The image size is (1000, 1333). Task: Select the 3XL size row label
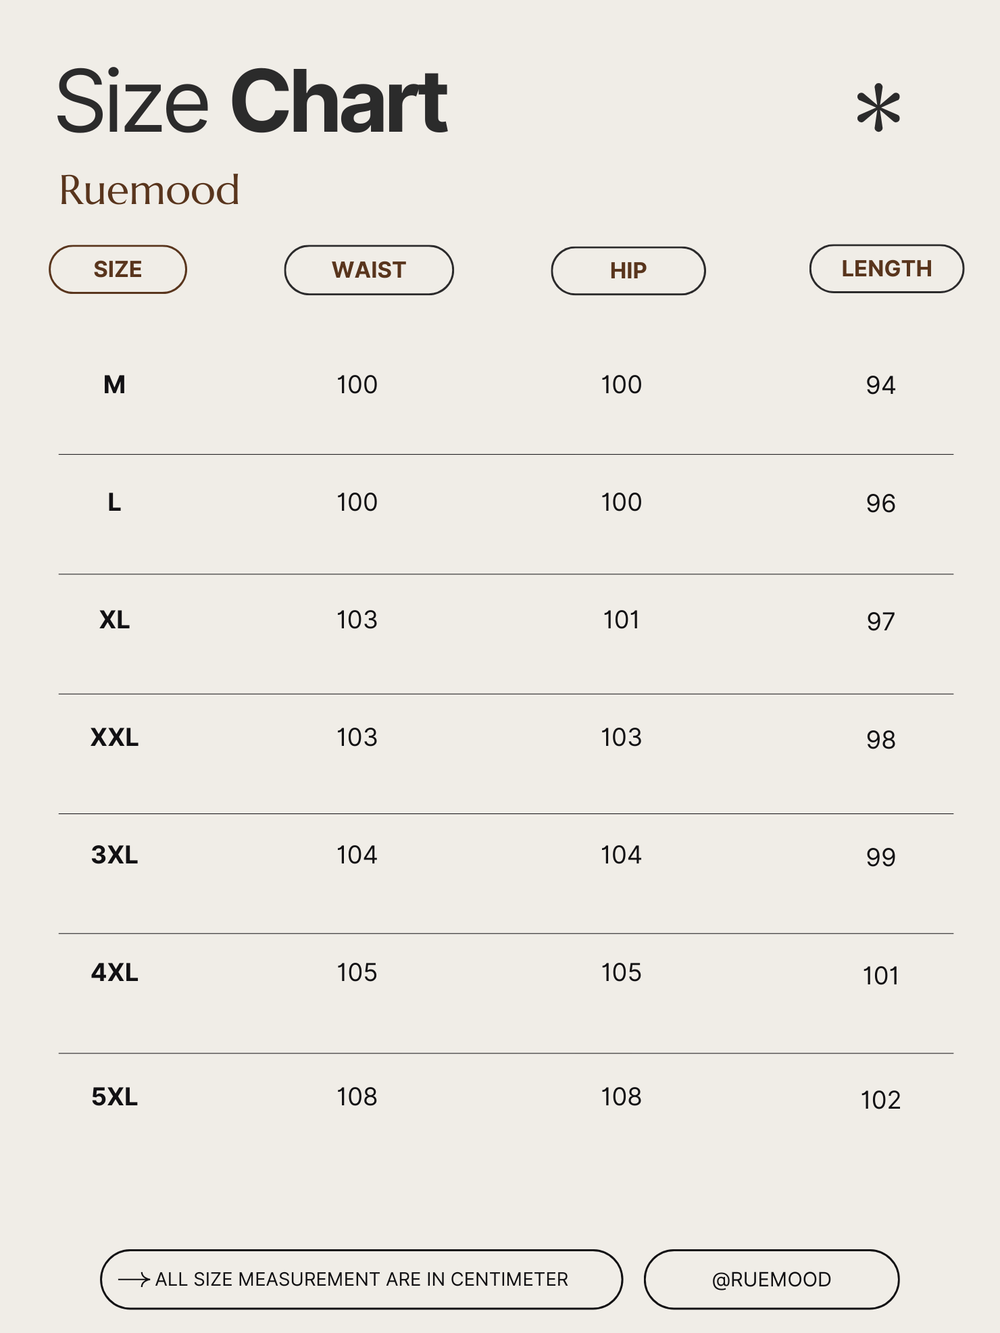[x=114, y=855]
